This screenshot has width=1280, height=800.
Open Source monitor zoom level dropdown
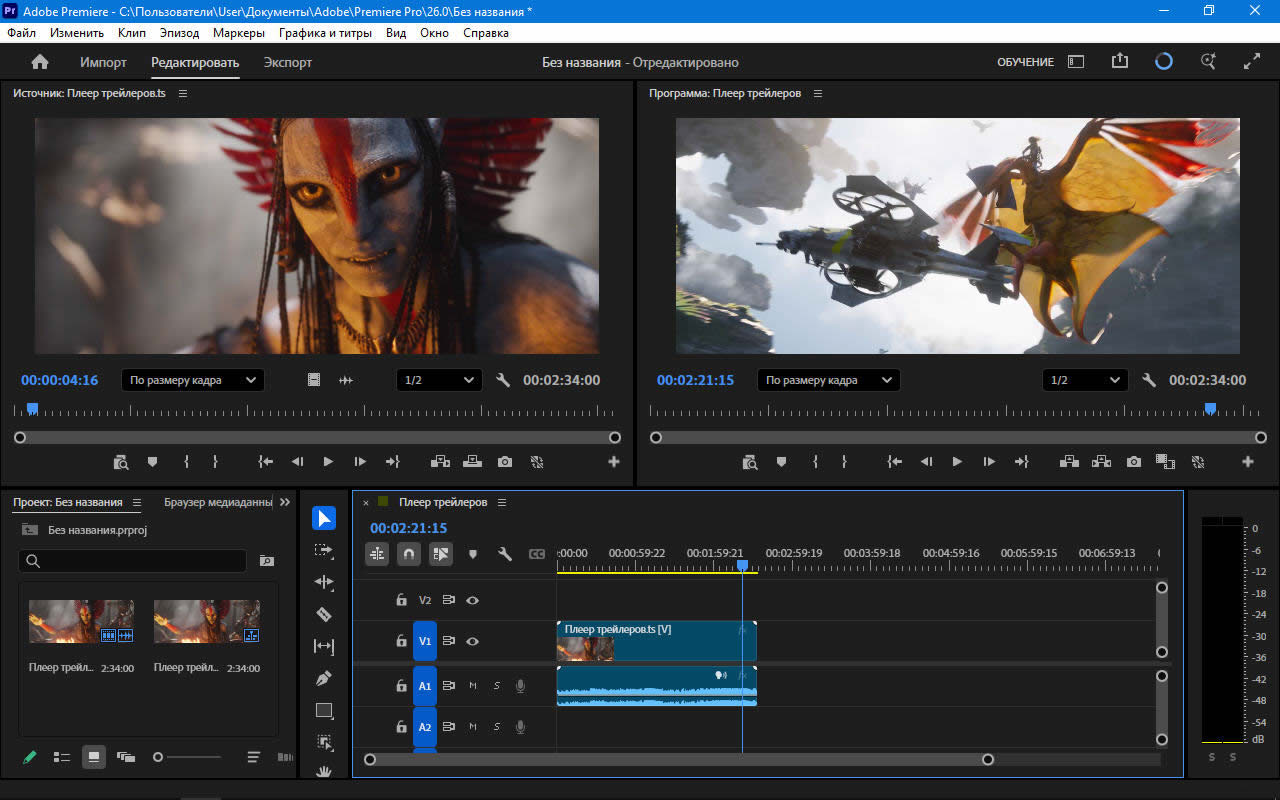click(x=193, y=380)
